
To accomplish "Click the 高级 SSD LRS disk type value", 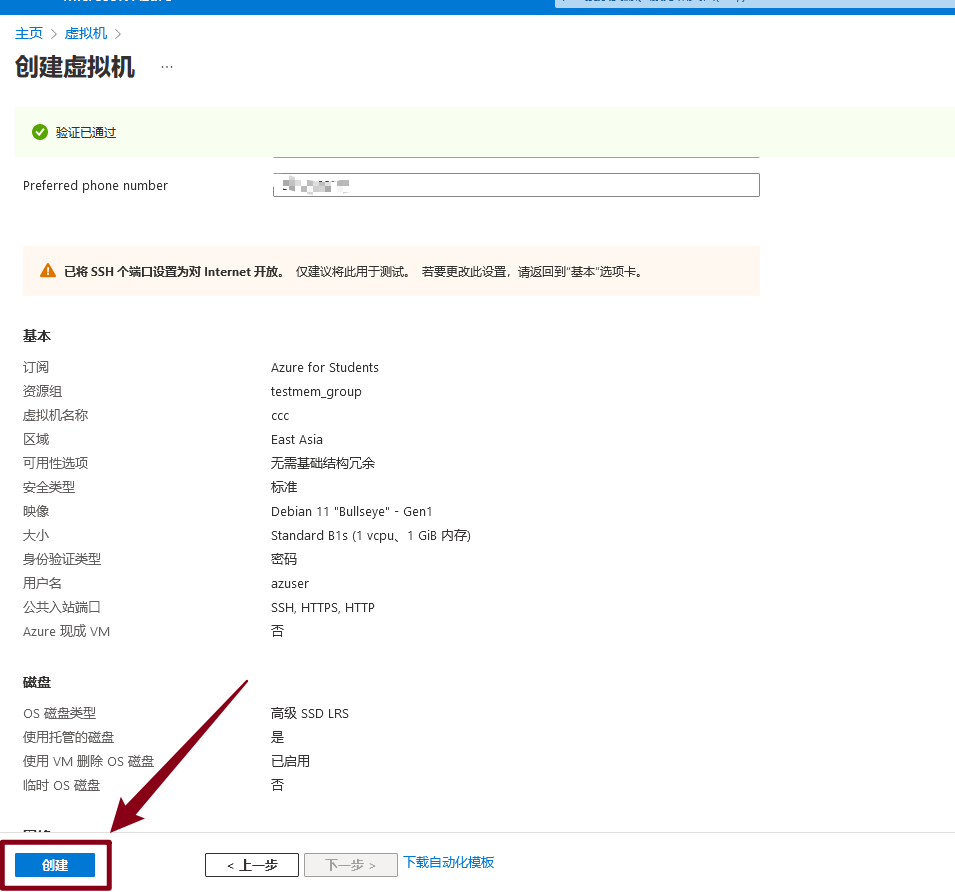I will (309, 713).
